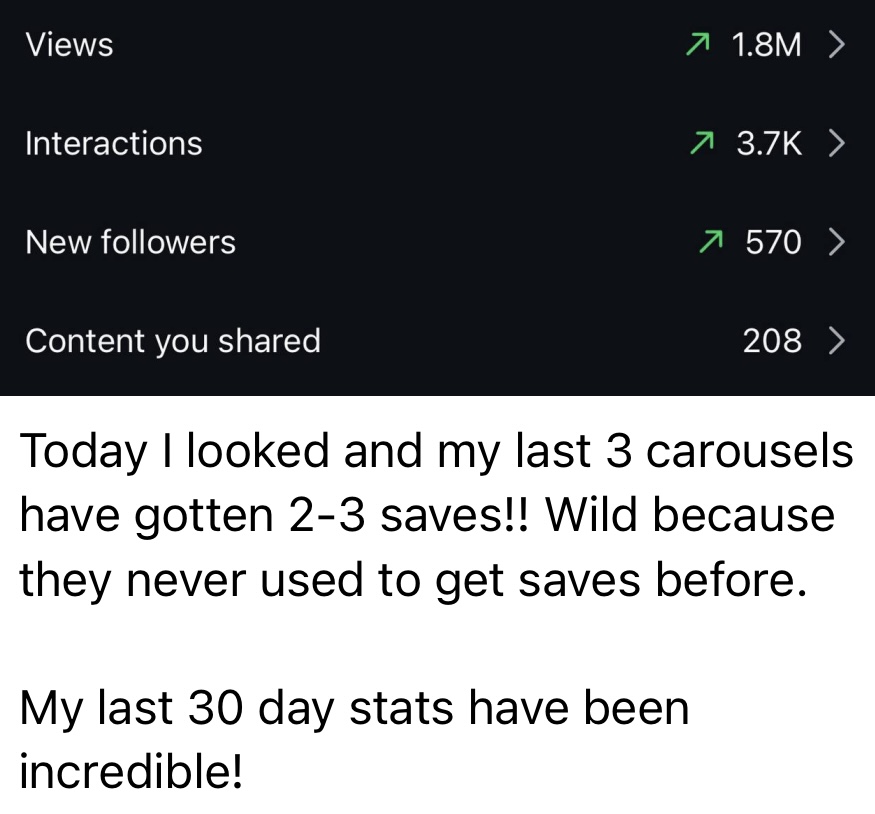Image resolution: width=875 pixels, height=814 pixels.
Task: Expand the Views row chevron
Action: (x=837, y=44)
